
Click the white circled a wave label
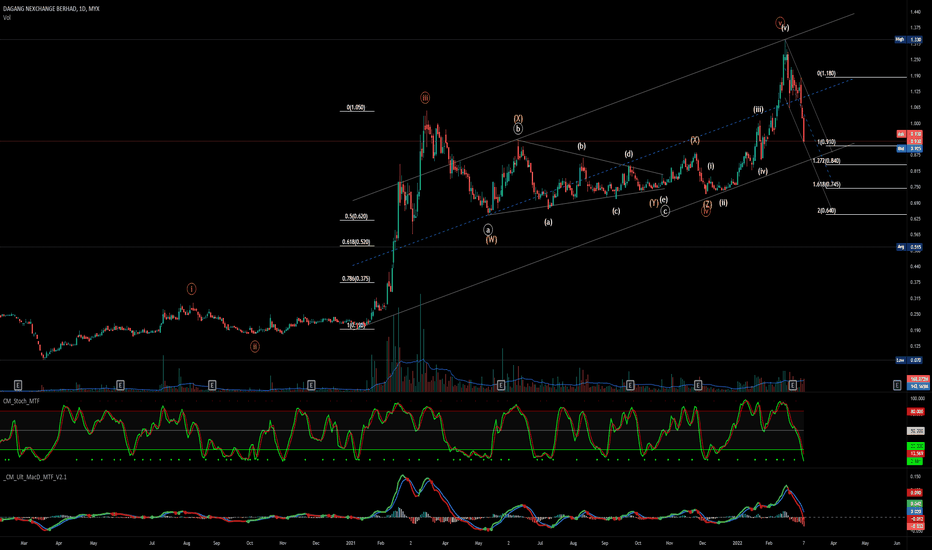[x=488, y=230]
